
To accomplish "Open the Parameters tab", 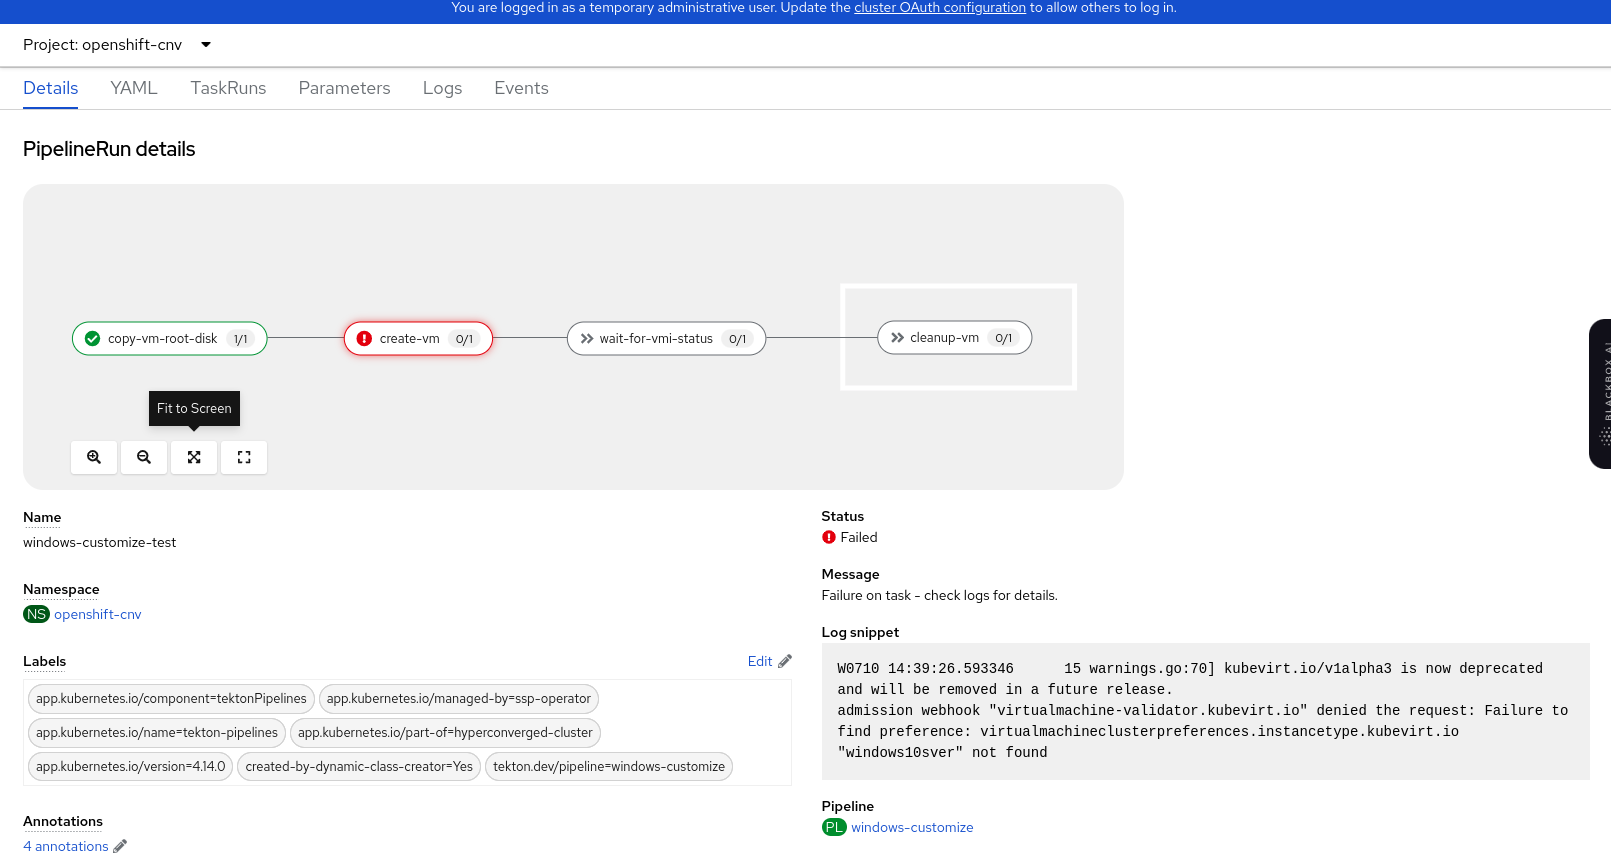I will point(344,88).
